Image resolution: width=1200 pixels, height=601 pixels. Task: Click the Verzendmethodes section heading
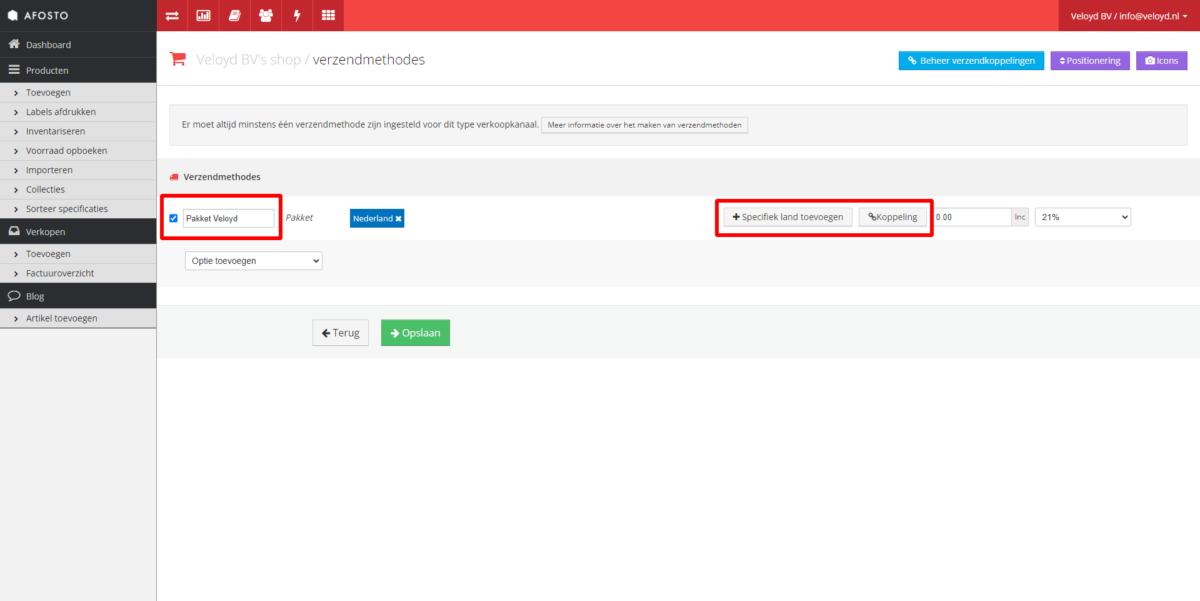[x=221, y=176]
